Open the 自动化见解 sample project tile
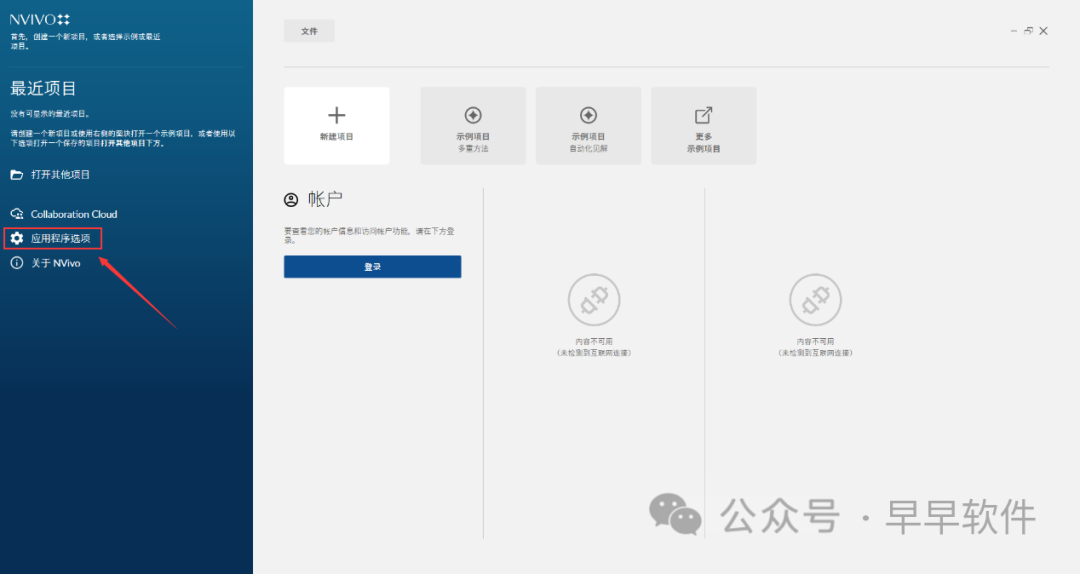This screenshot has width=1080, height=574. (x=588, y=125)
